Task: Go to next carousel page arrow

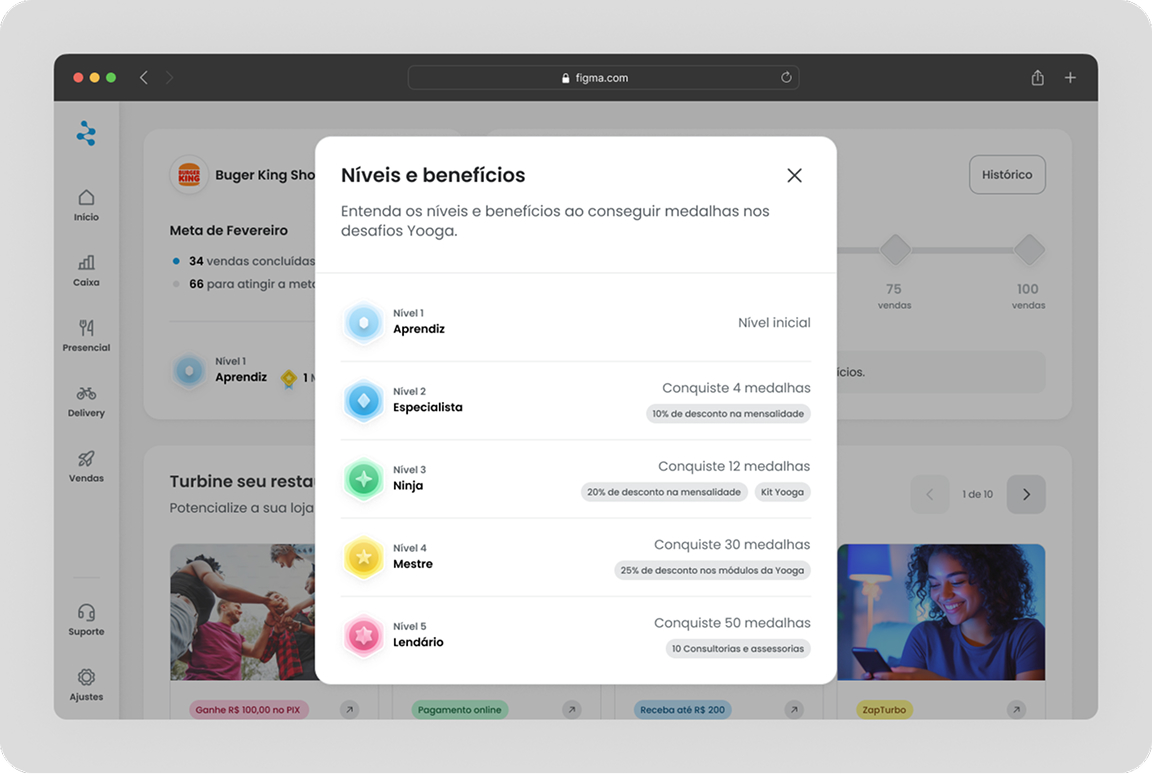Action: click(1026, 494)
